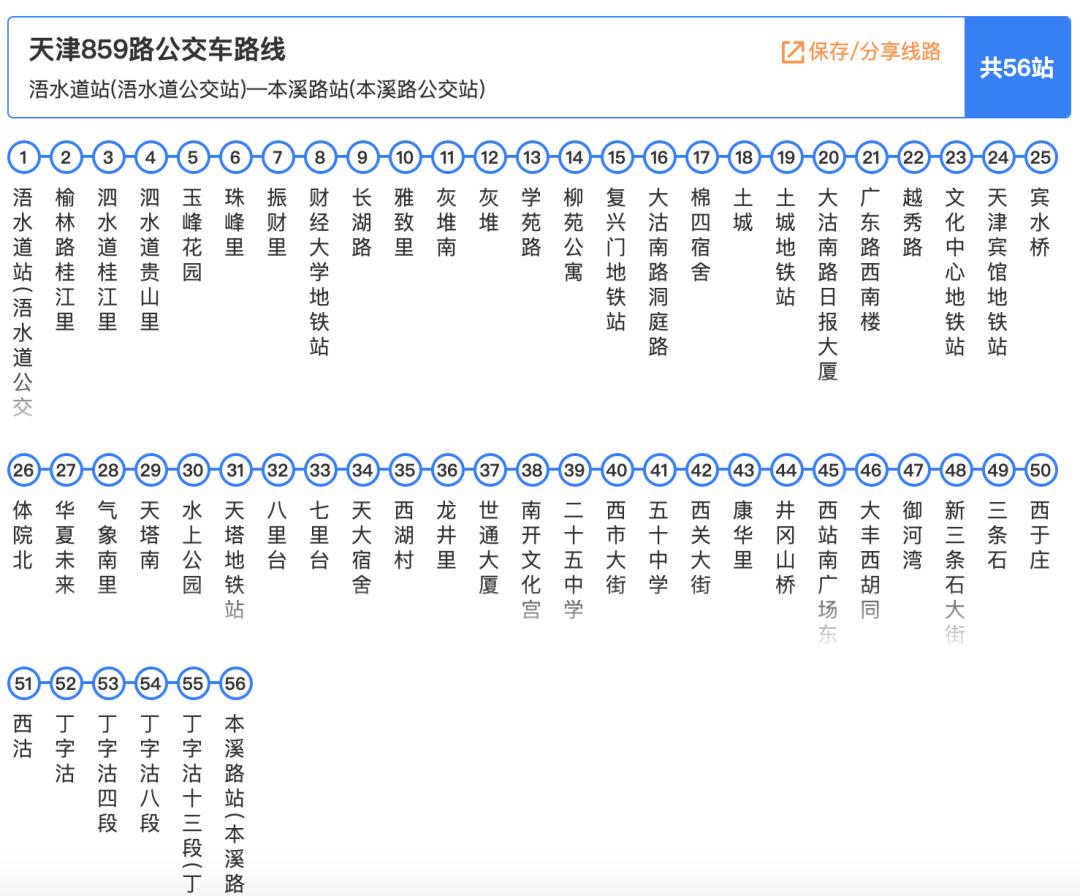The height and width of the screenshot is (896, 1080).
Task: Click stop marker number 5
Action: [x=193, y=158]
